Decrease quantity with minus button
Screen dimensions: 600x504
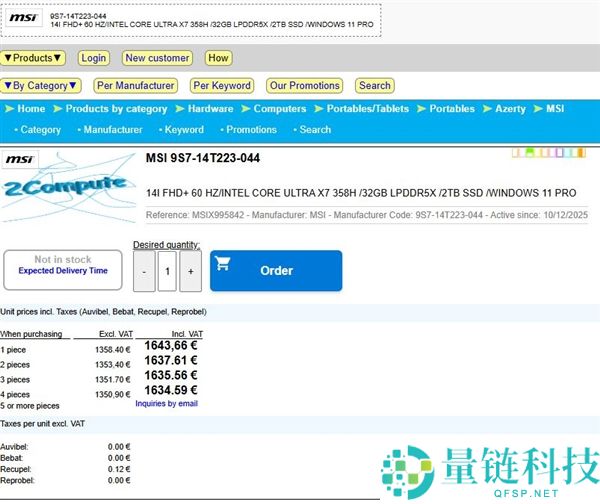tap(144, 271)
